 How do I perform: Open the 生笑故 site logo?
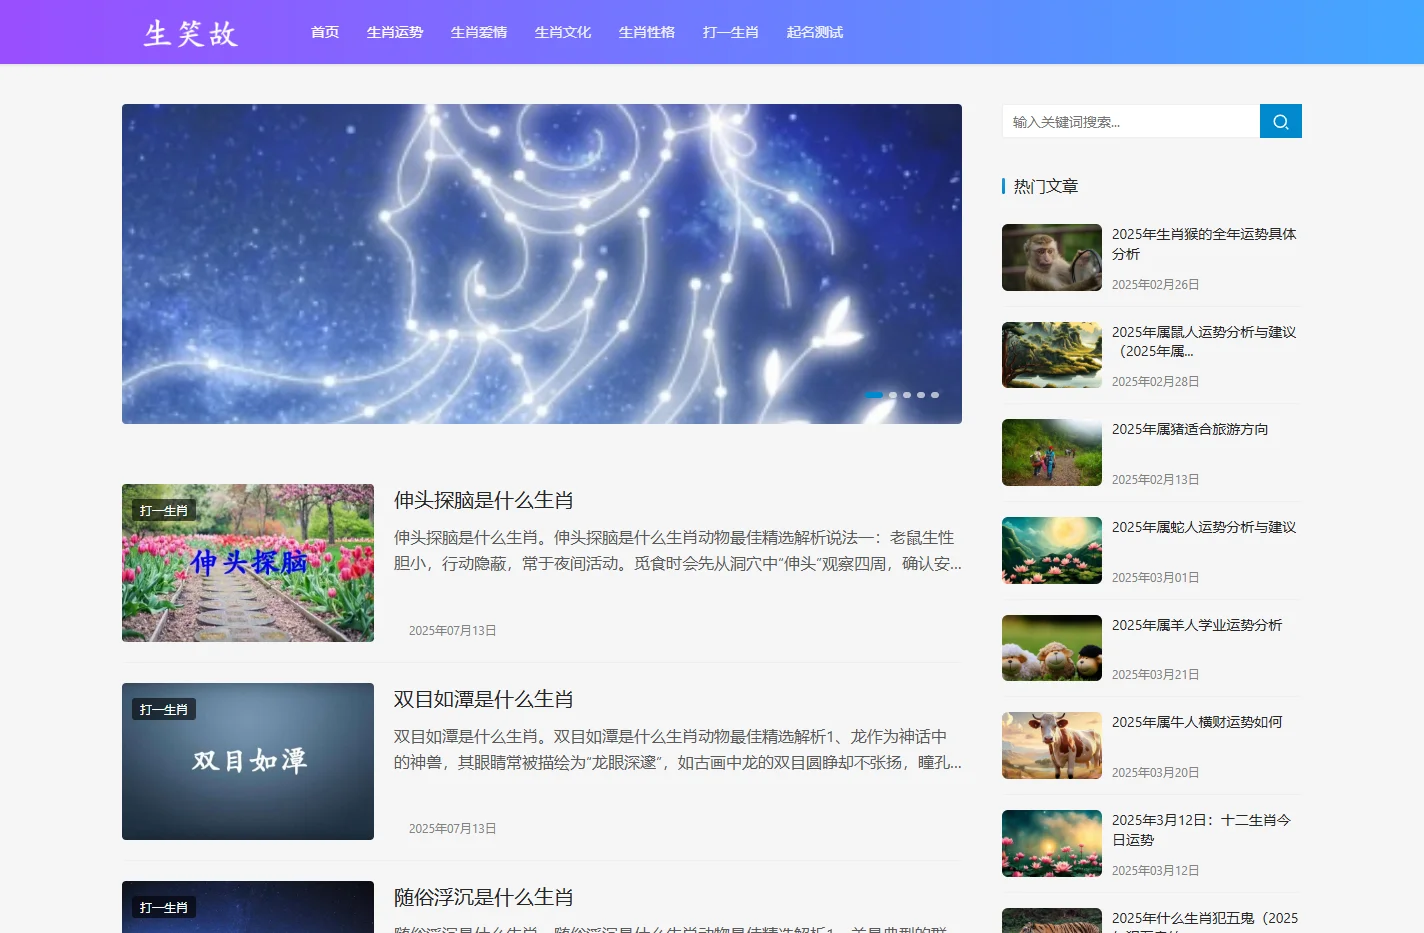point(191,33)
